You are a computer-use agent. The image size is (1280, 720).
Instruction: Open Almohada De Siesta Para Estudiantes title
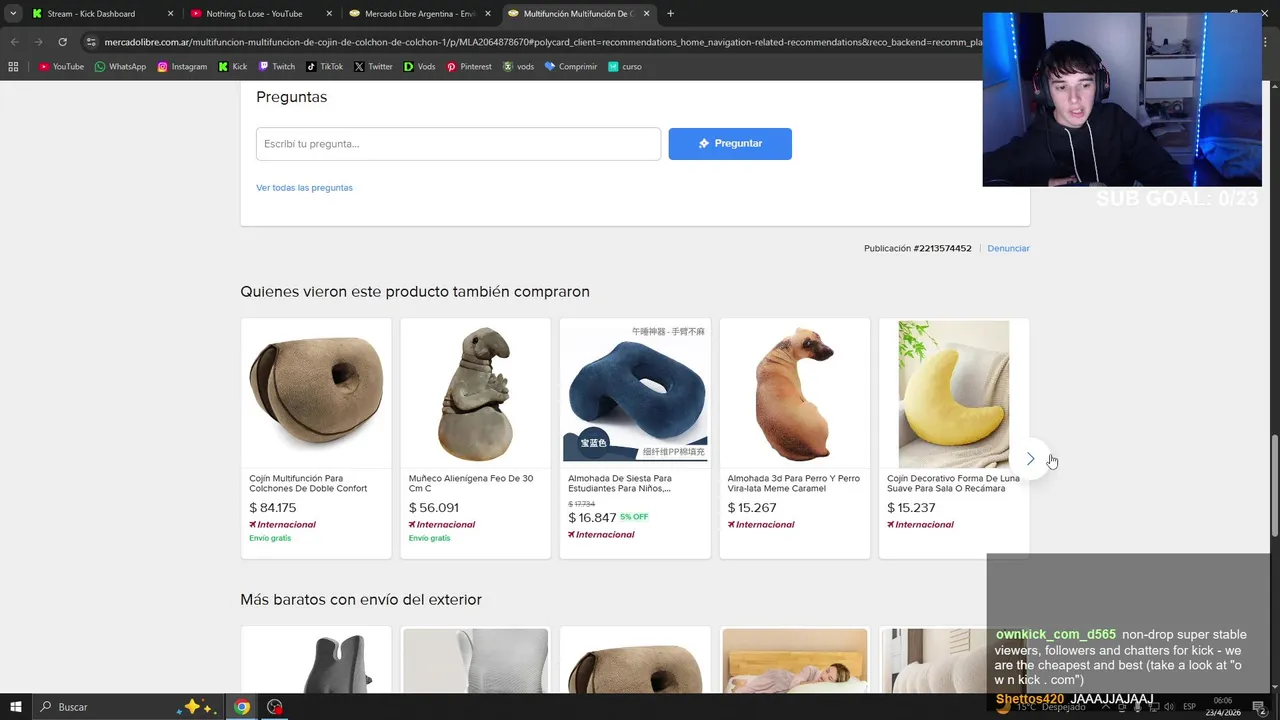(x=620, y=484)
